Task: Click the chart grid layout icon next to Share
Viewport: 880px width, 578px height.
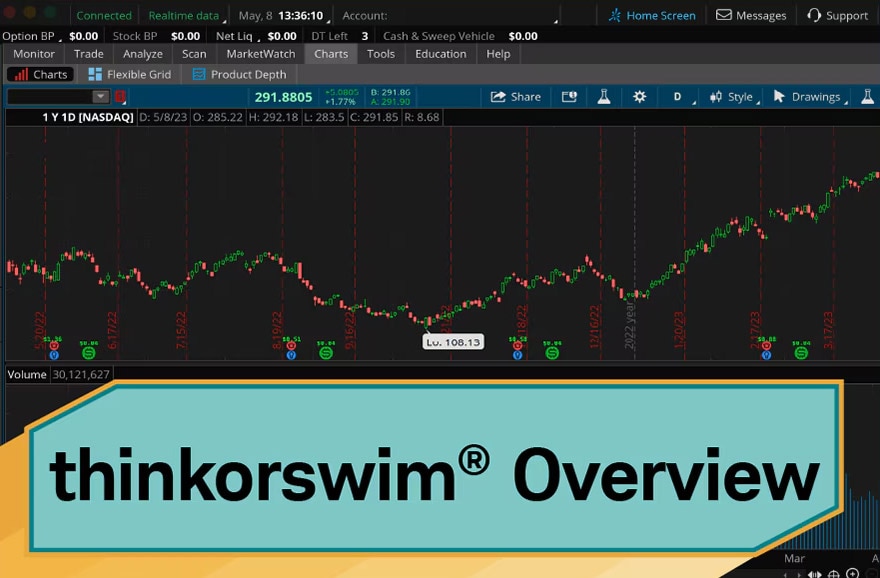Action: coord(570,97)
